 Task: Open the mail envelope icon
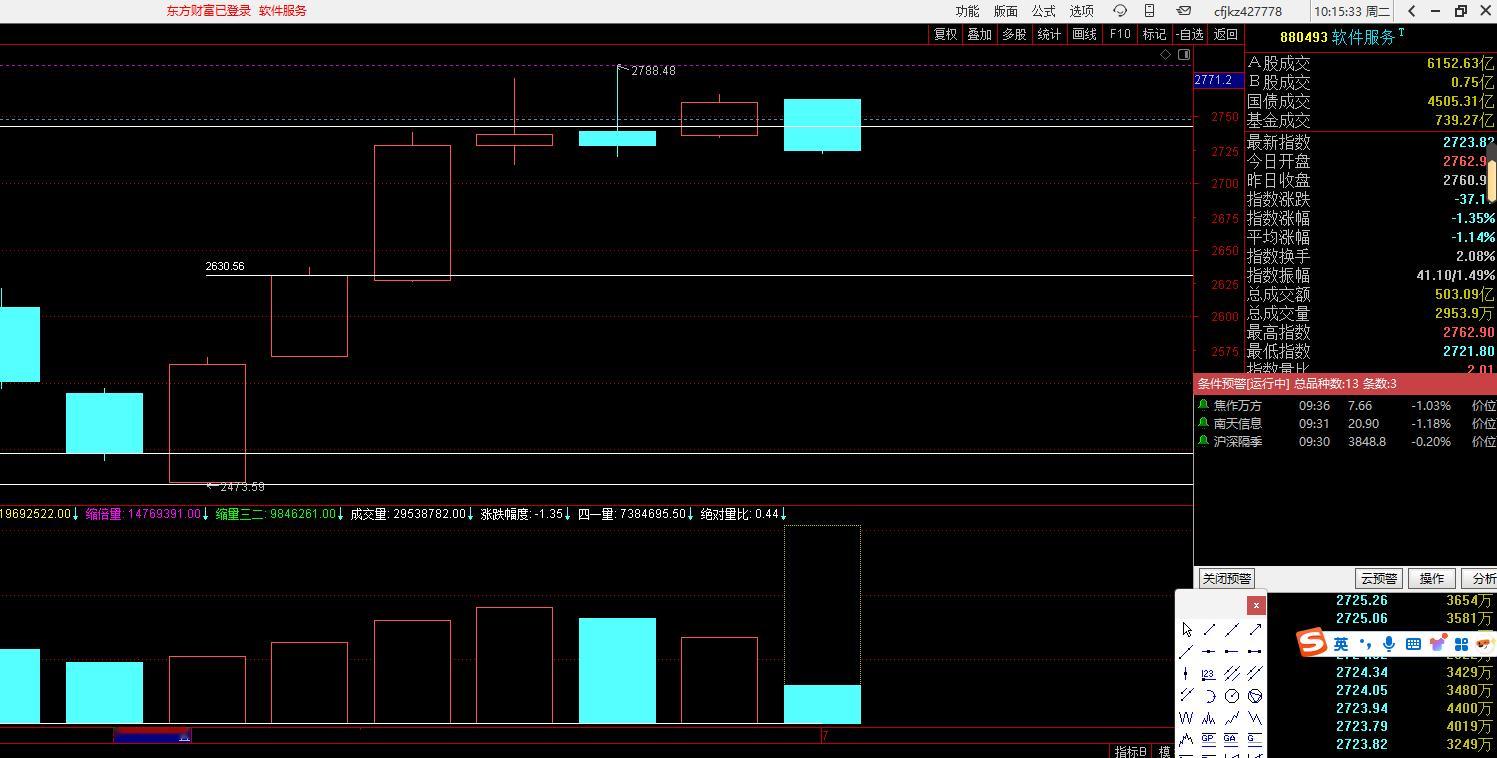click(x=1183, y=11)
